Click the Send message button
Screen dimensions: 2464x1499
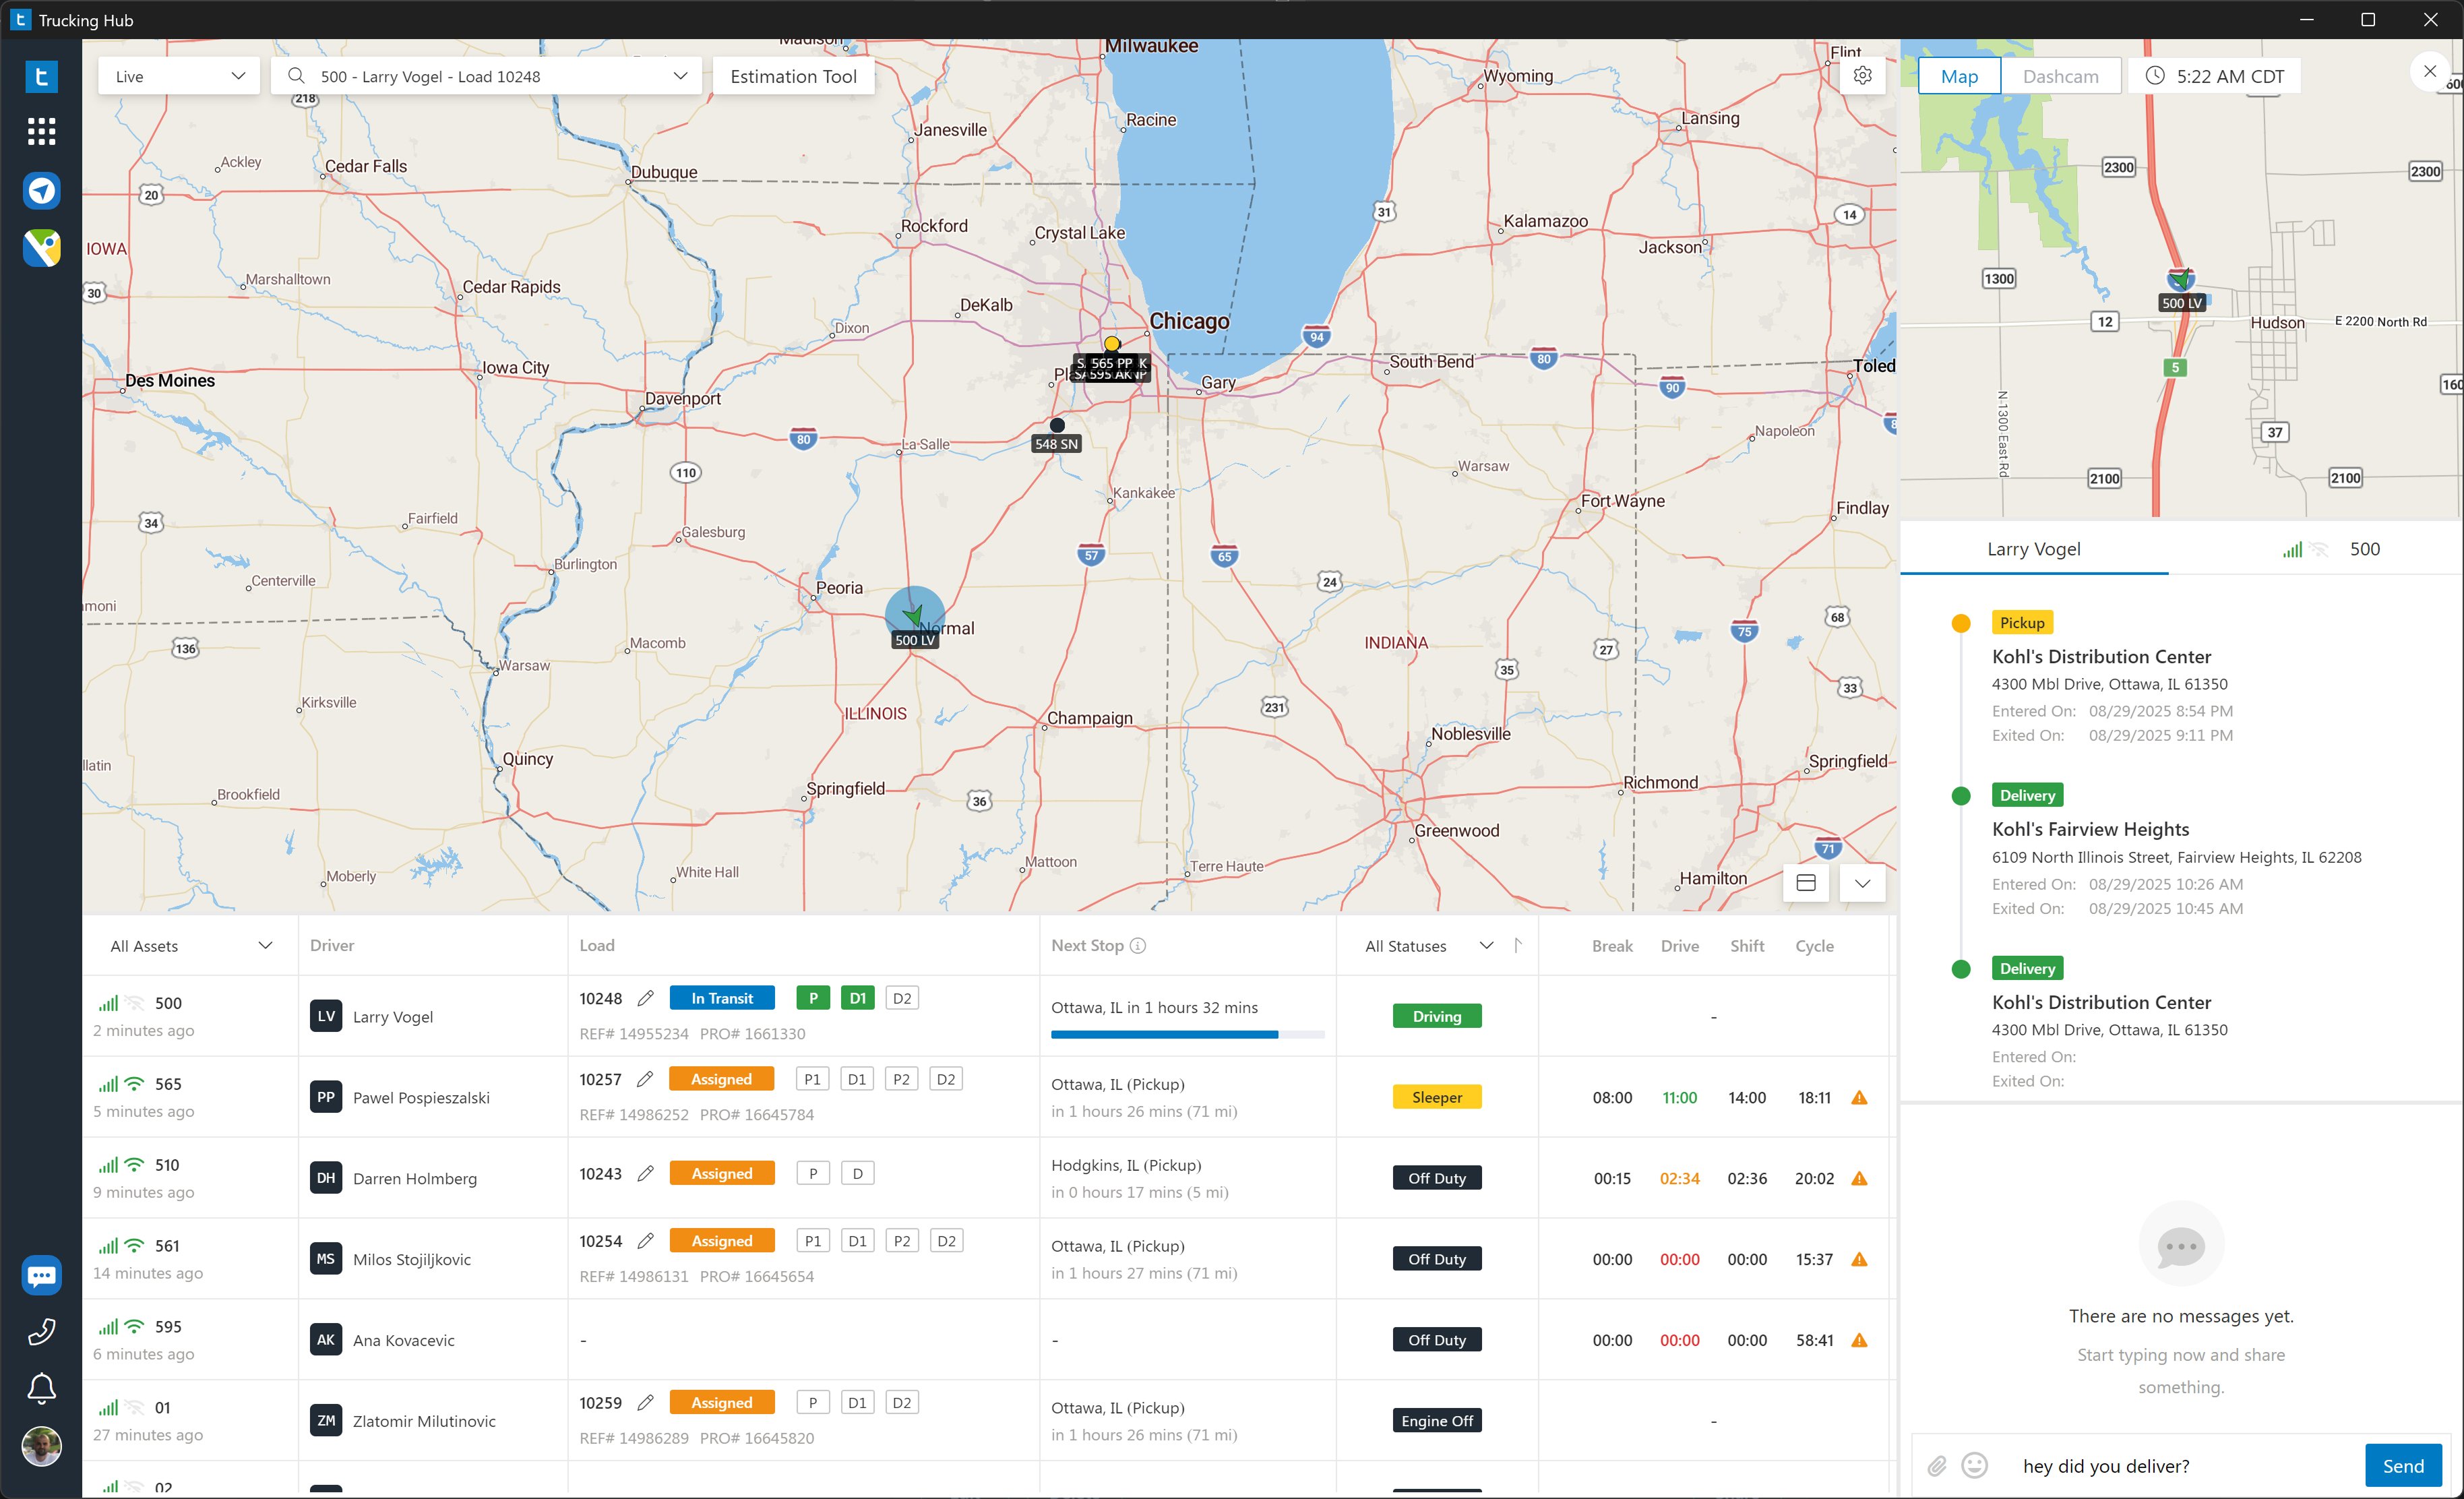pyautogui.click(x=2402, y=1466)
